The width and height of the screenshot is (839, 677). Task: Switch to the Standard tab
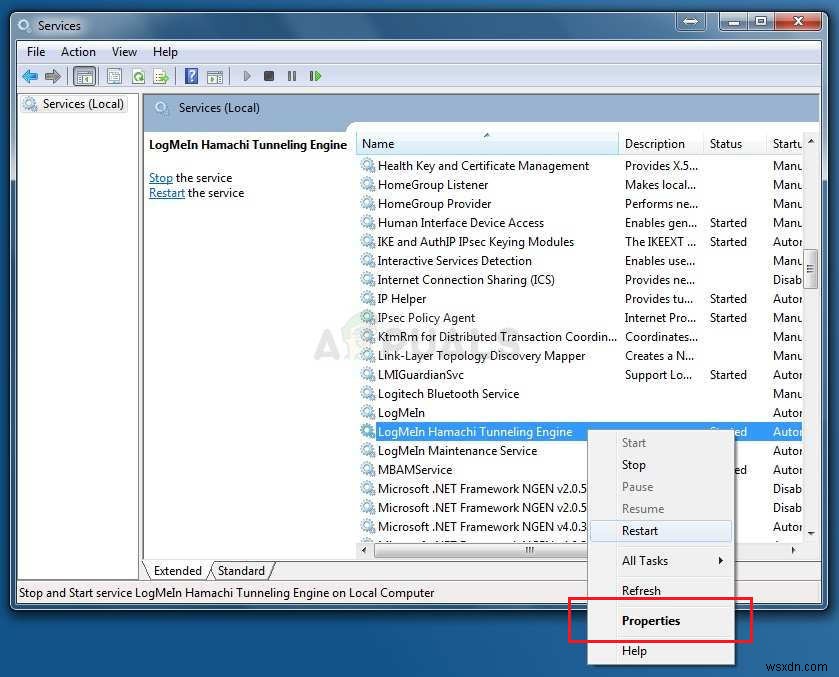click(241, 570)
